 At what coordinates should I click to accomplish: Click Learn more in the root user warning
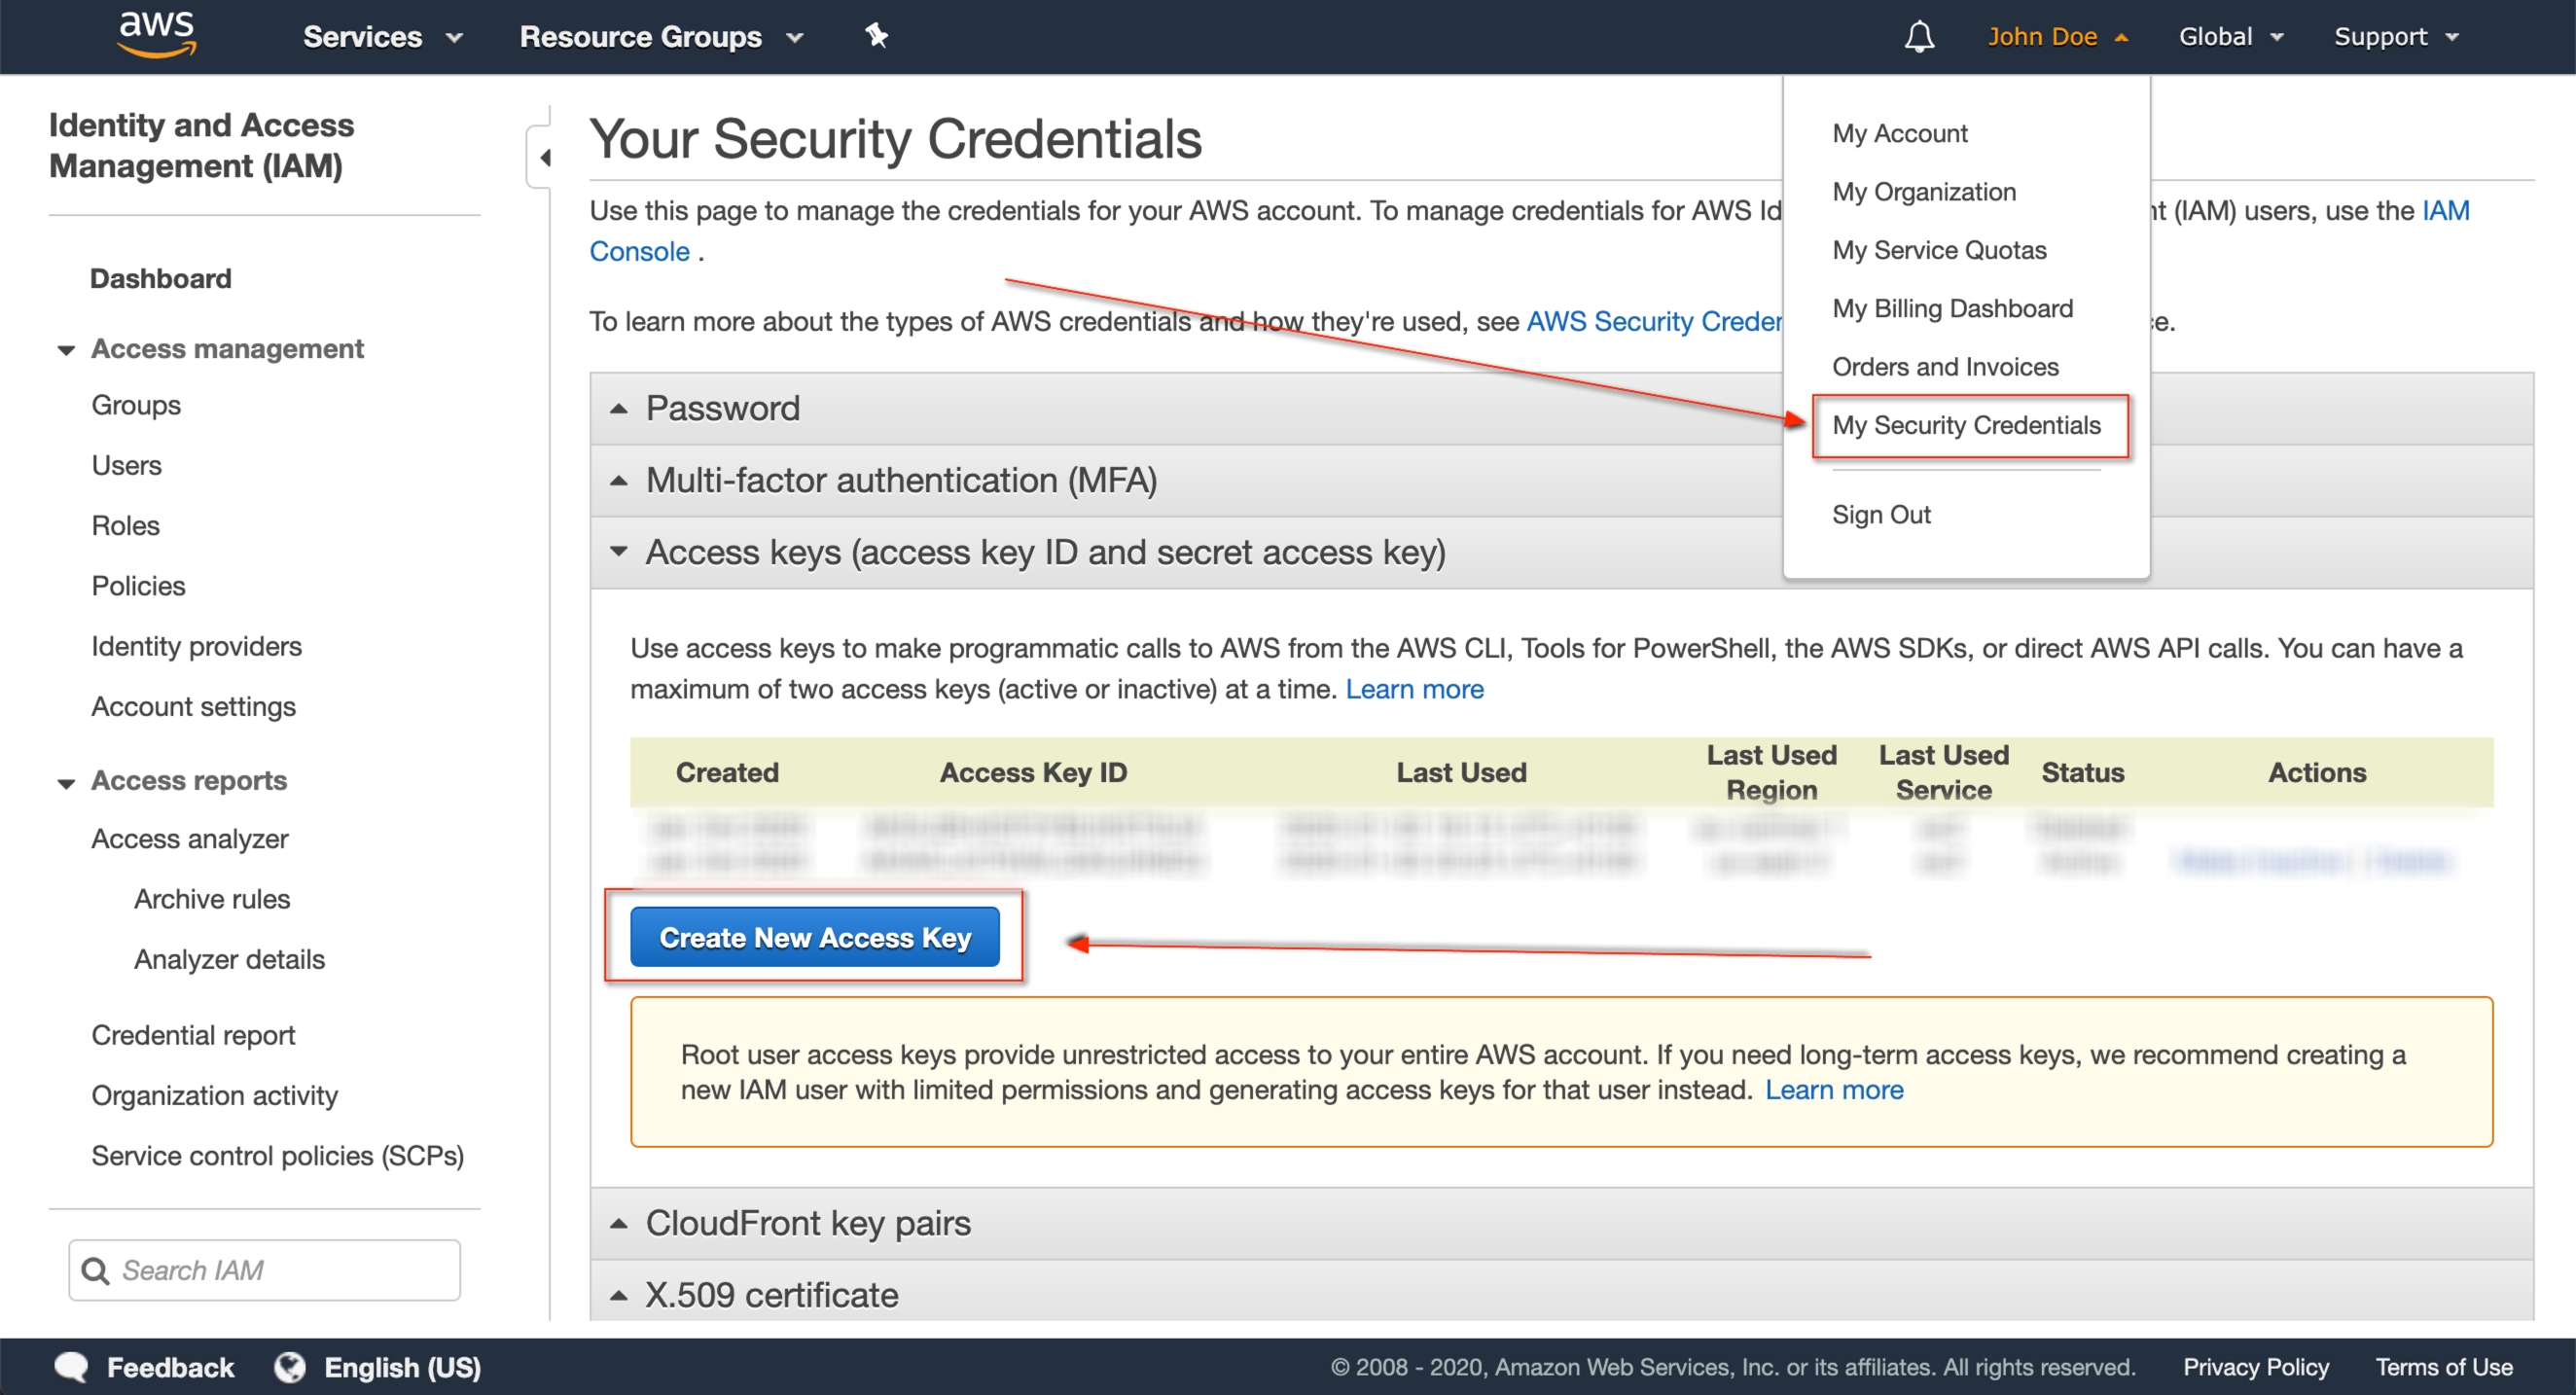(x=1833, y=1090)
